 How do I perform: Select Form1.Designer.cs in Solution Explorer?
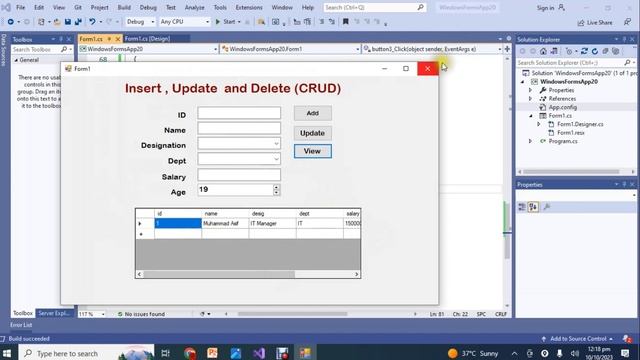580,124
